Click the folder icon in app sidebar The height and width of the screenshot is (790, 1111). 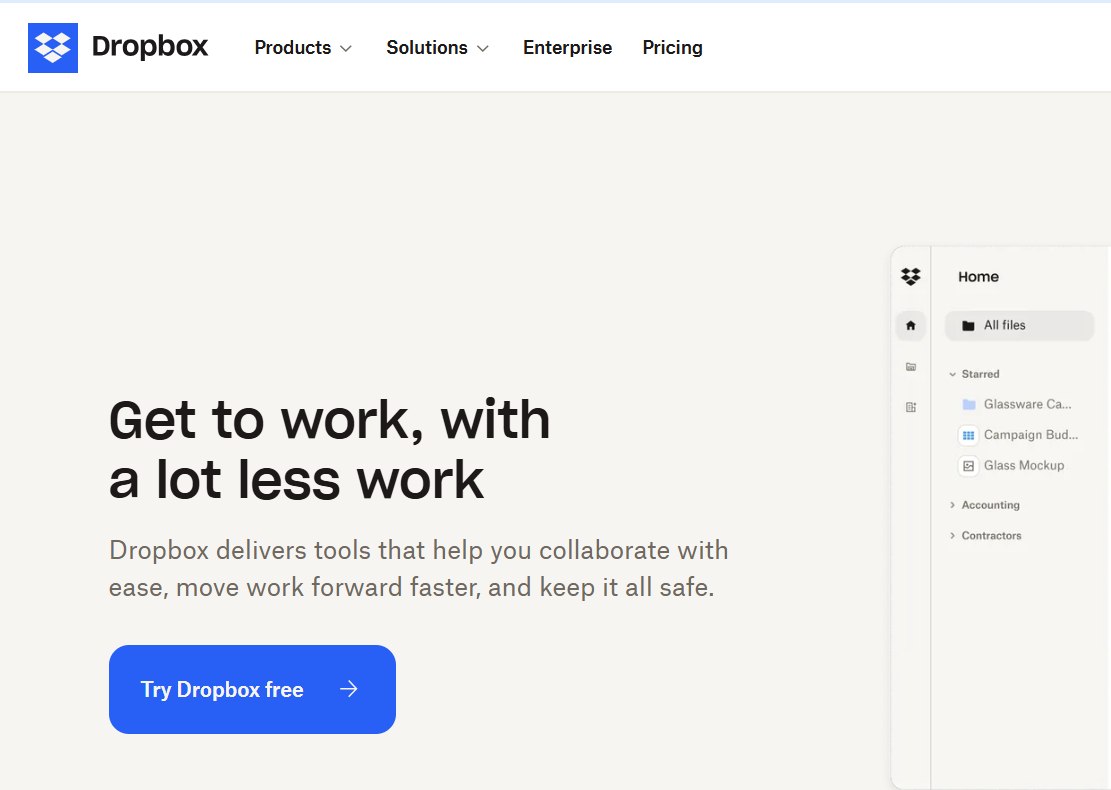910,366
